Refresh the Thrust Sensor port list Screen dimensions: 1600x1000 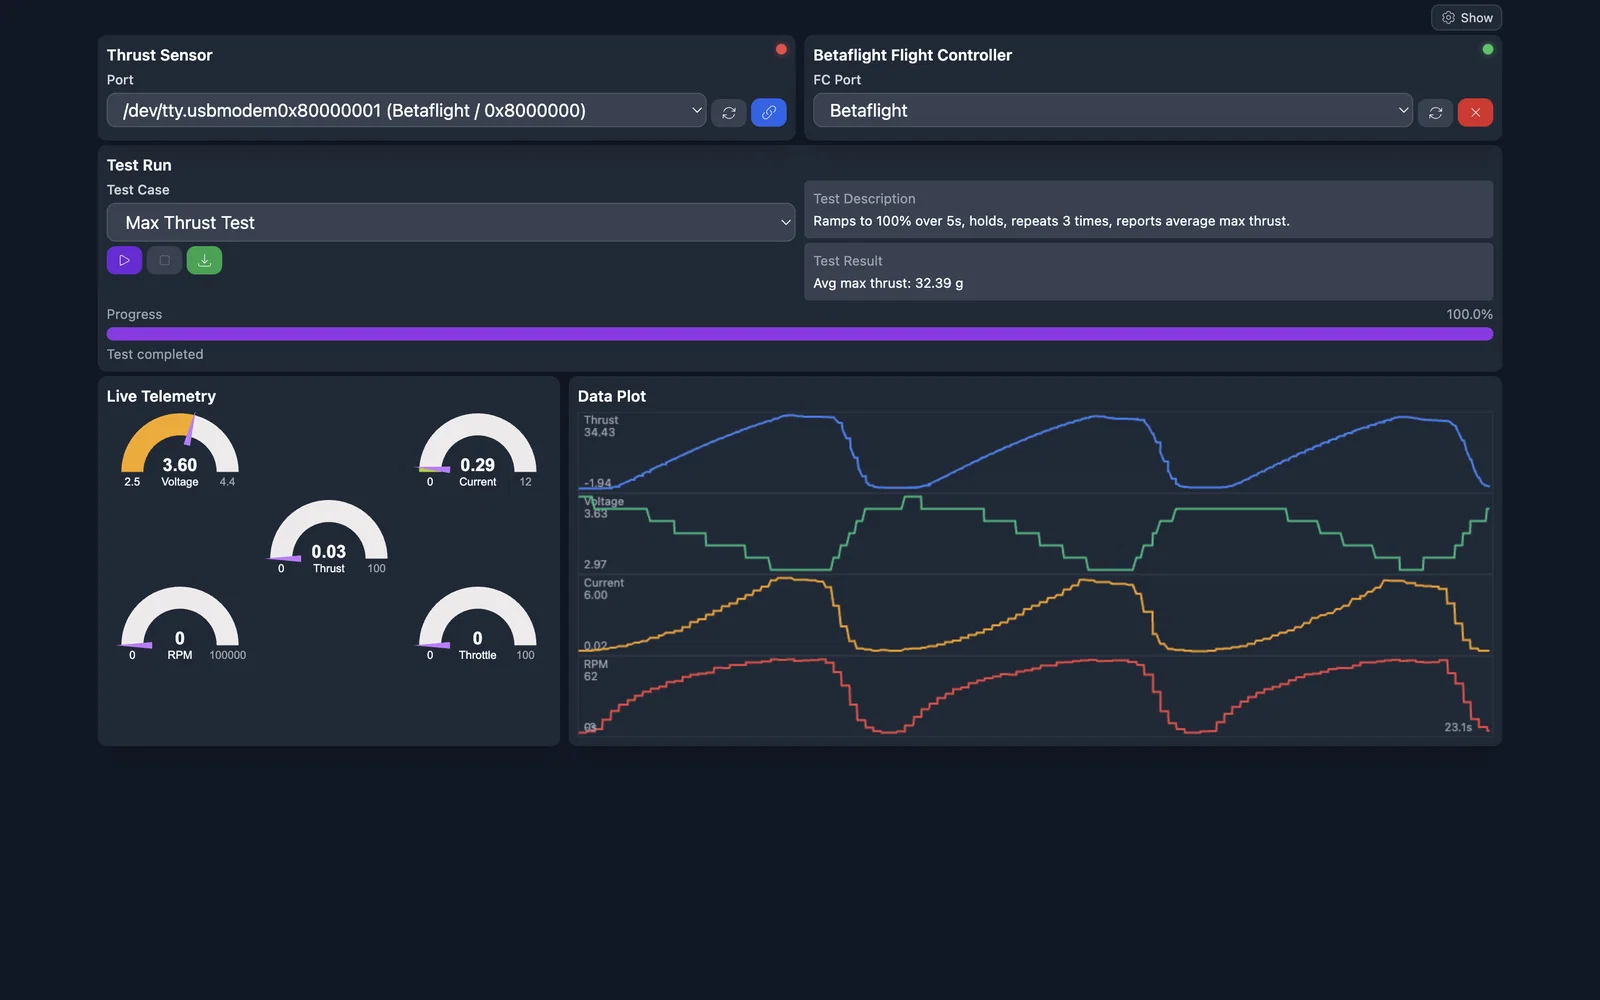tap(729, 113)
